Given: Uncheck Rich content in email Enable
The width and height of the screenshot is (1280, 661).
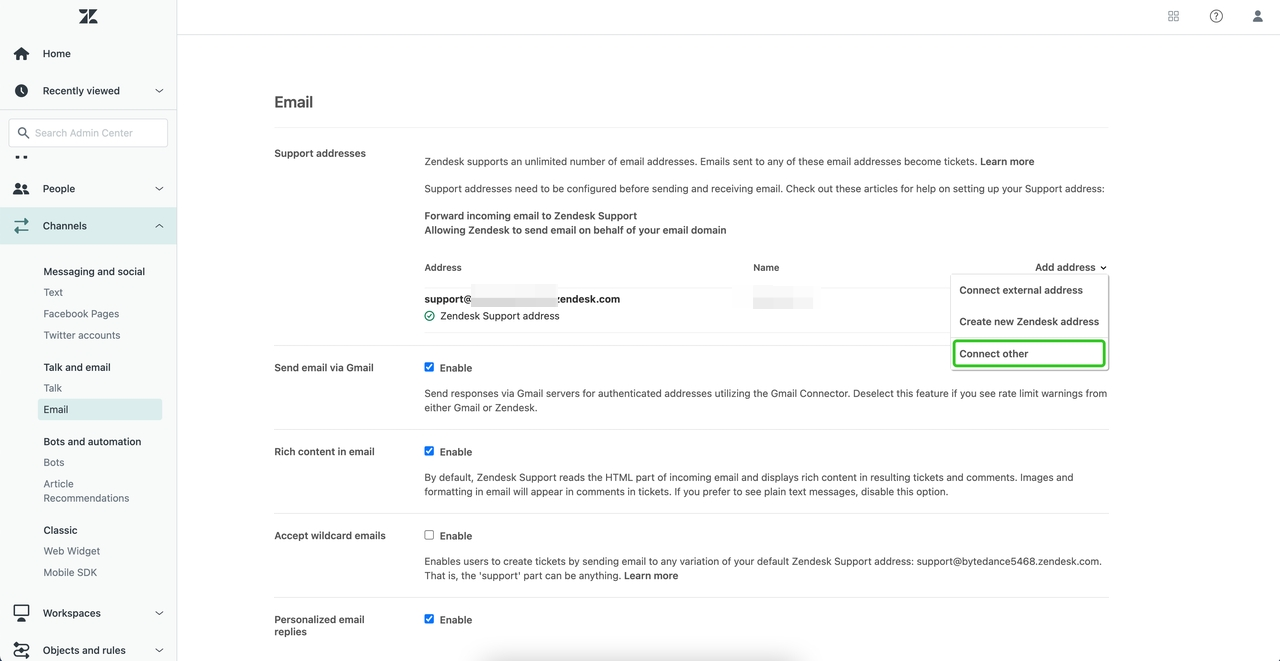Looking at the screenshot, I should coord(429,451).
